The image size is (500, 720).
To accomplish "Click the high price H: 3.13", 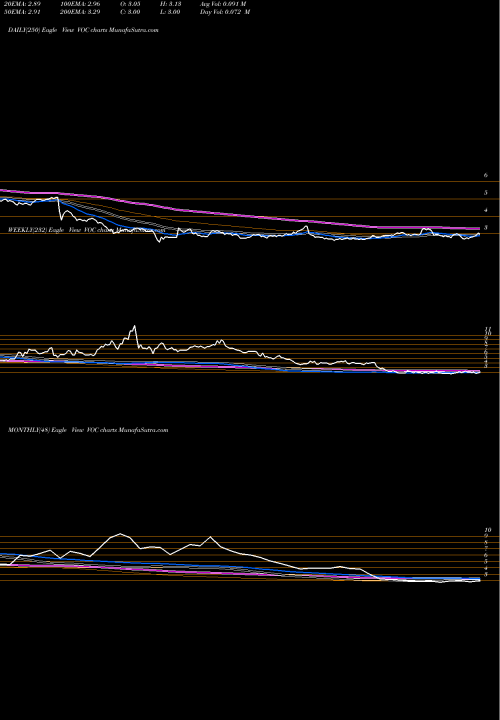I will click(172, 3).
